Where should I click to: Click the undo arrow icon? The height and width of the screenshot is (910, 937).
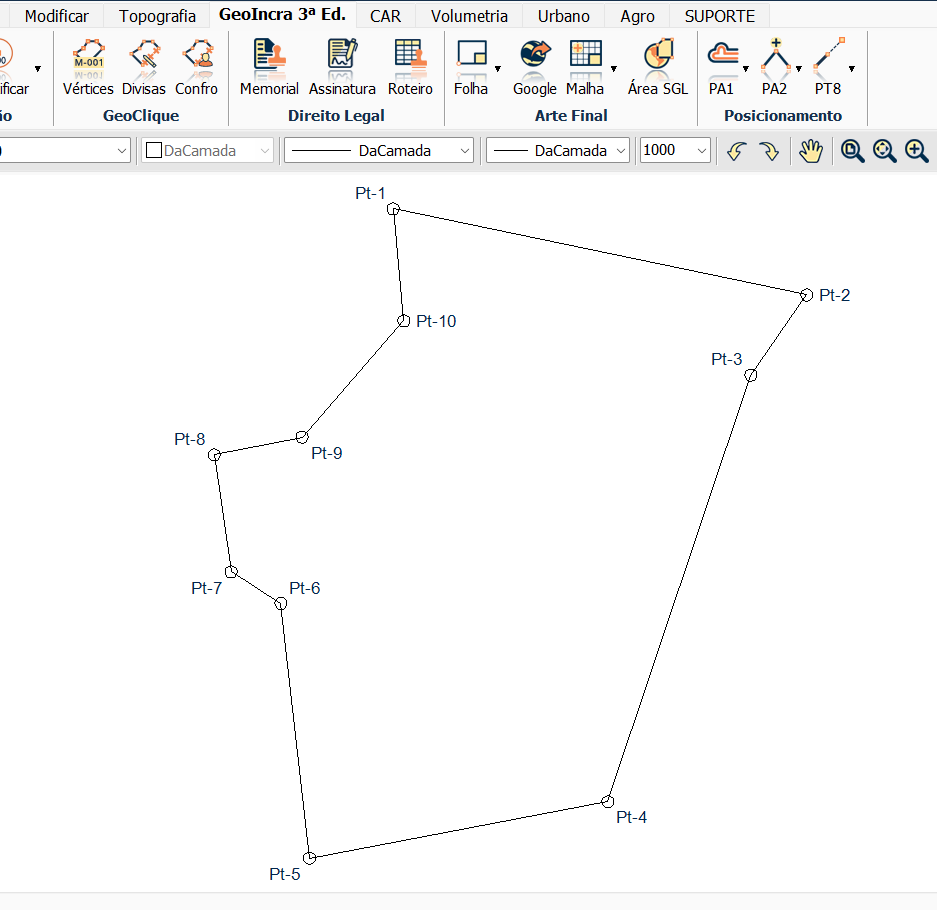click(736, 151)
